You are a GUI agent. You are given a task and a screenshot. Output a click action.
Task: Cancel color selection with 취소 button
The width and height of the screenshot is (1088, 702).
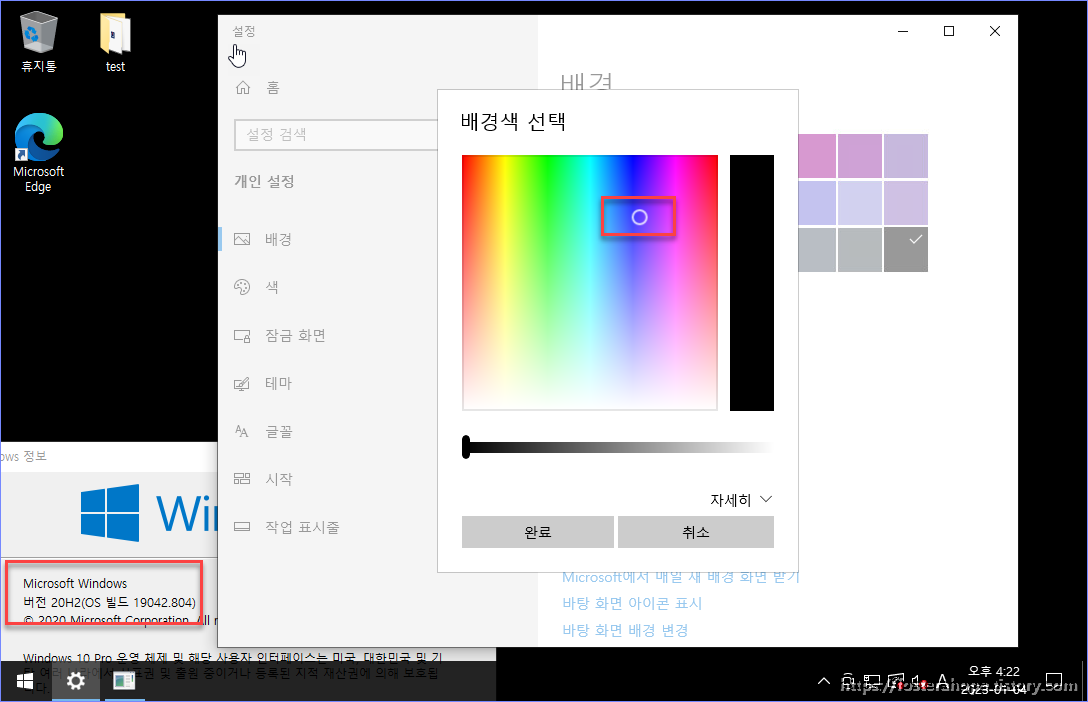tap(696, 532)
